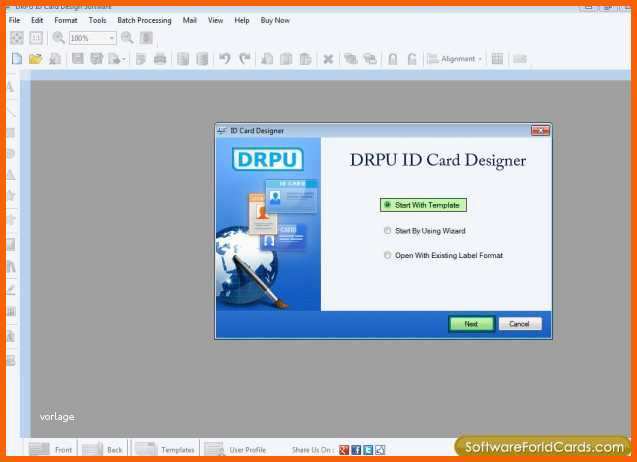The height and width of the screenshot is (462, 637).
Task: Open the Format menu
Action: click(66, 20)
